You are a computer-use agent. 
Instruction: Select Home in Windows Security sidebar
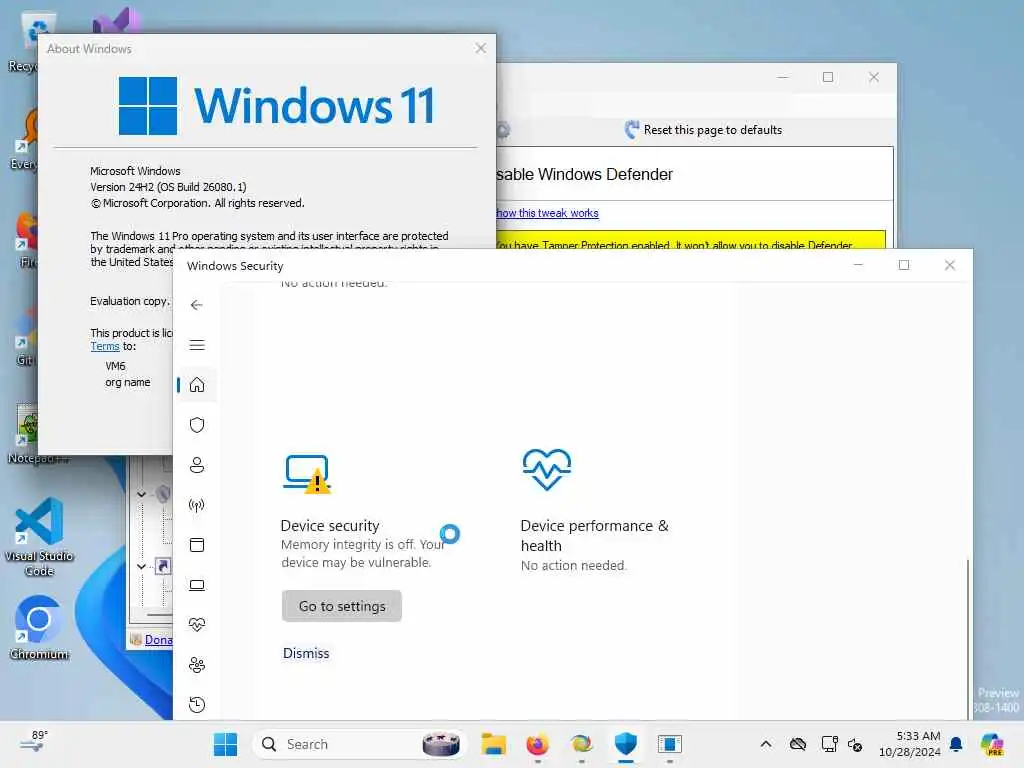pos(197,385)
